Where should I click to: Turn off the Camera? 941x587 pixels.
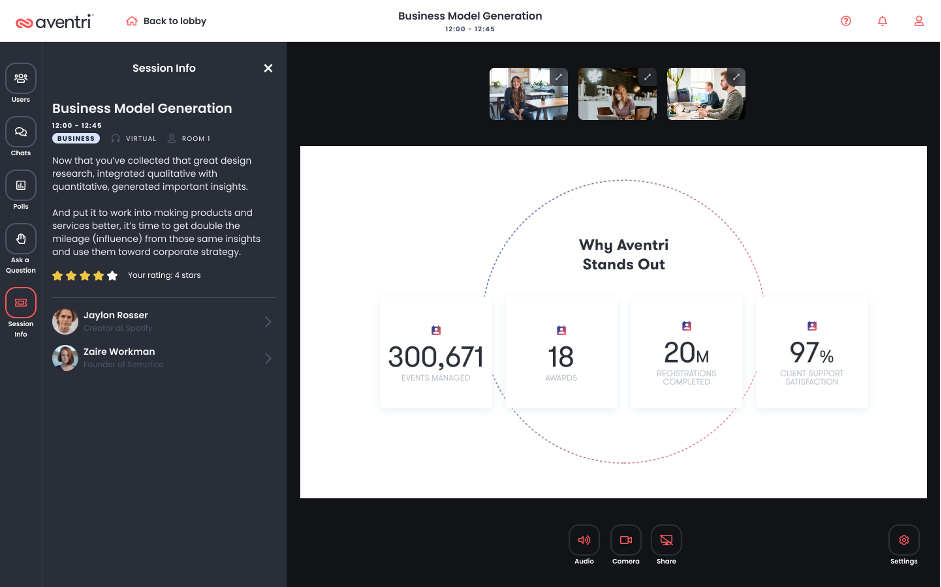coord(625,540)
